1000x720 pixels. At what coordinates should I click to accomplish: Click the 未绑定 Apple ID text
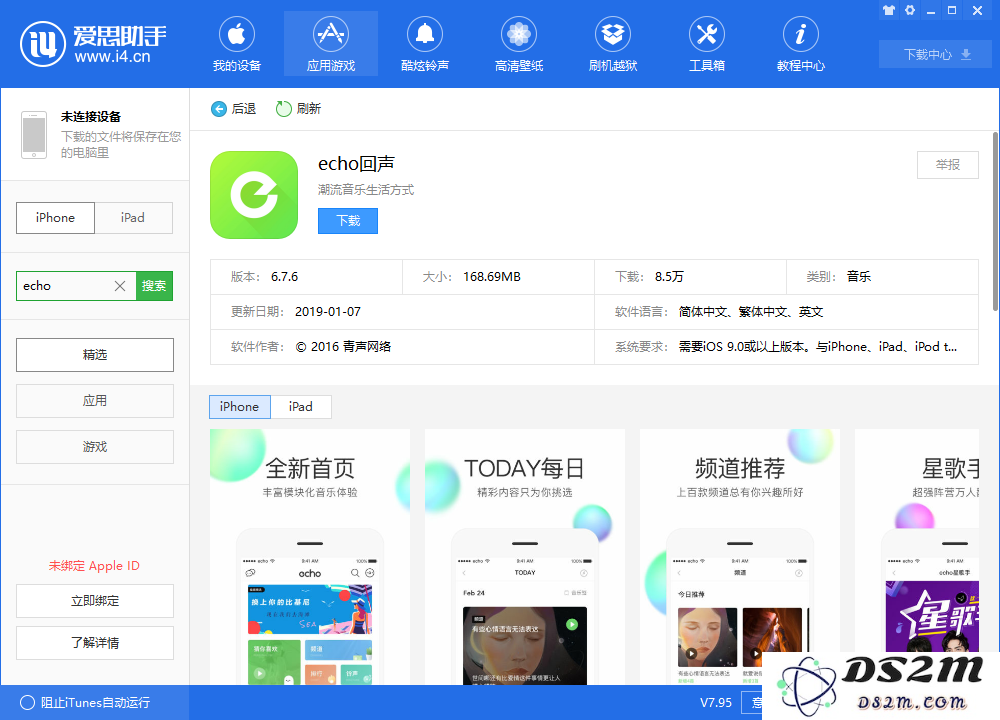(x=94, y=566)
